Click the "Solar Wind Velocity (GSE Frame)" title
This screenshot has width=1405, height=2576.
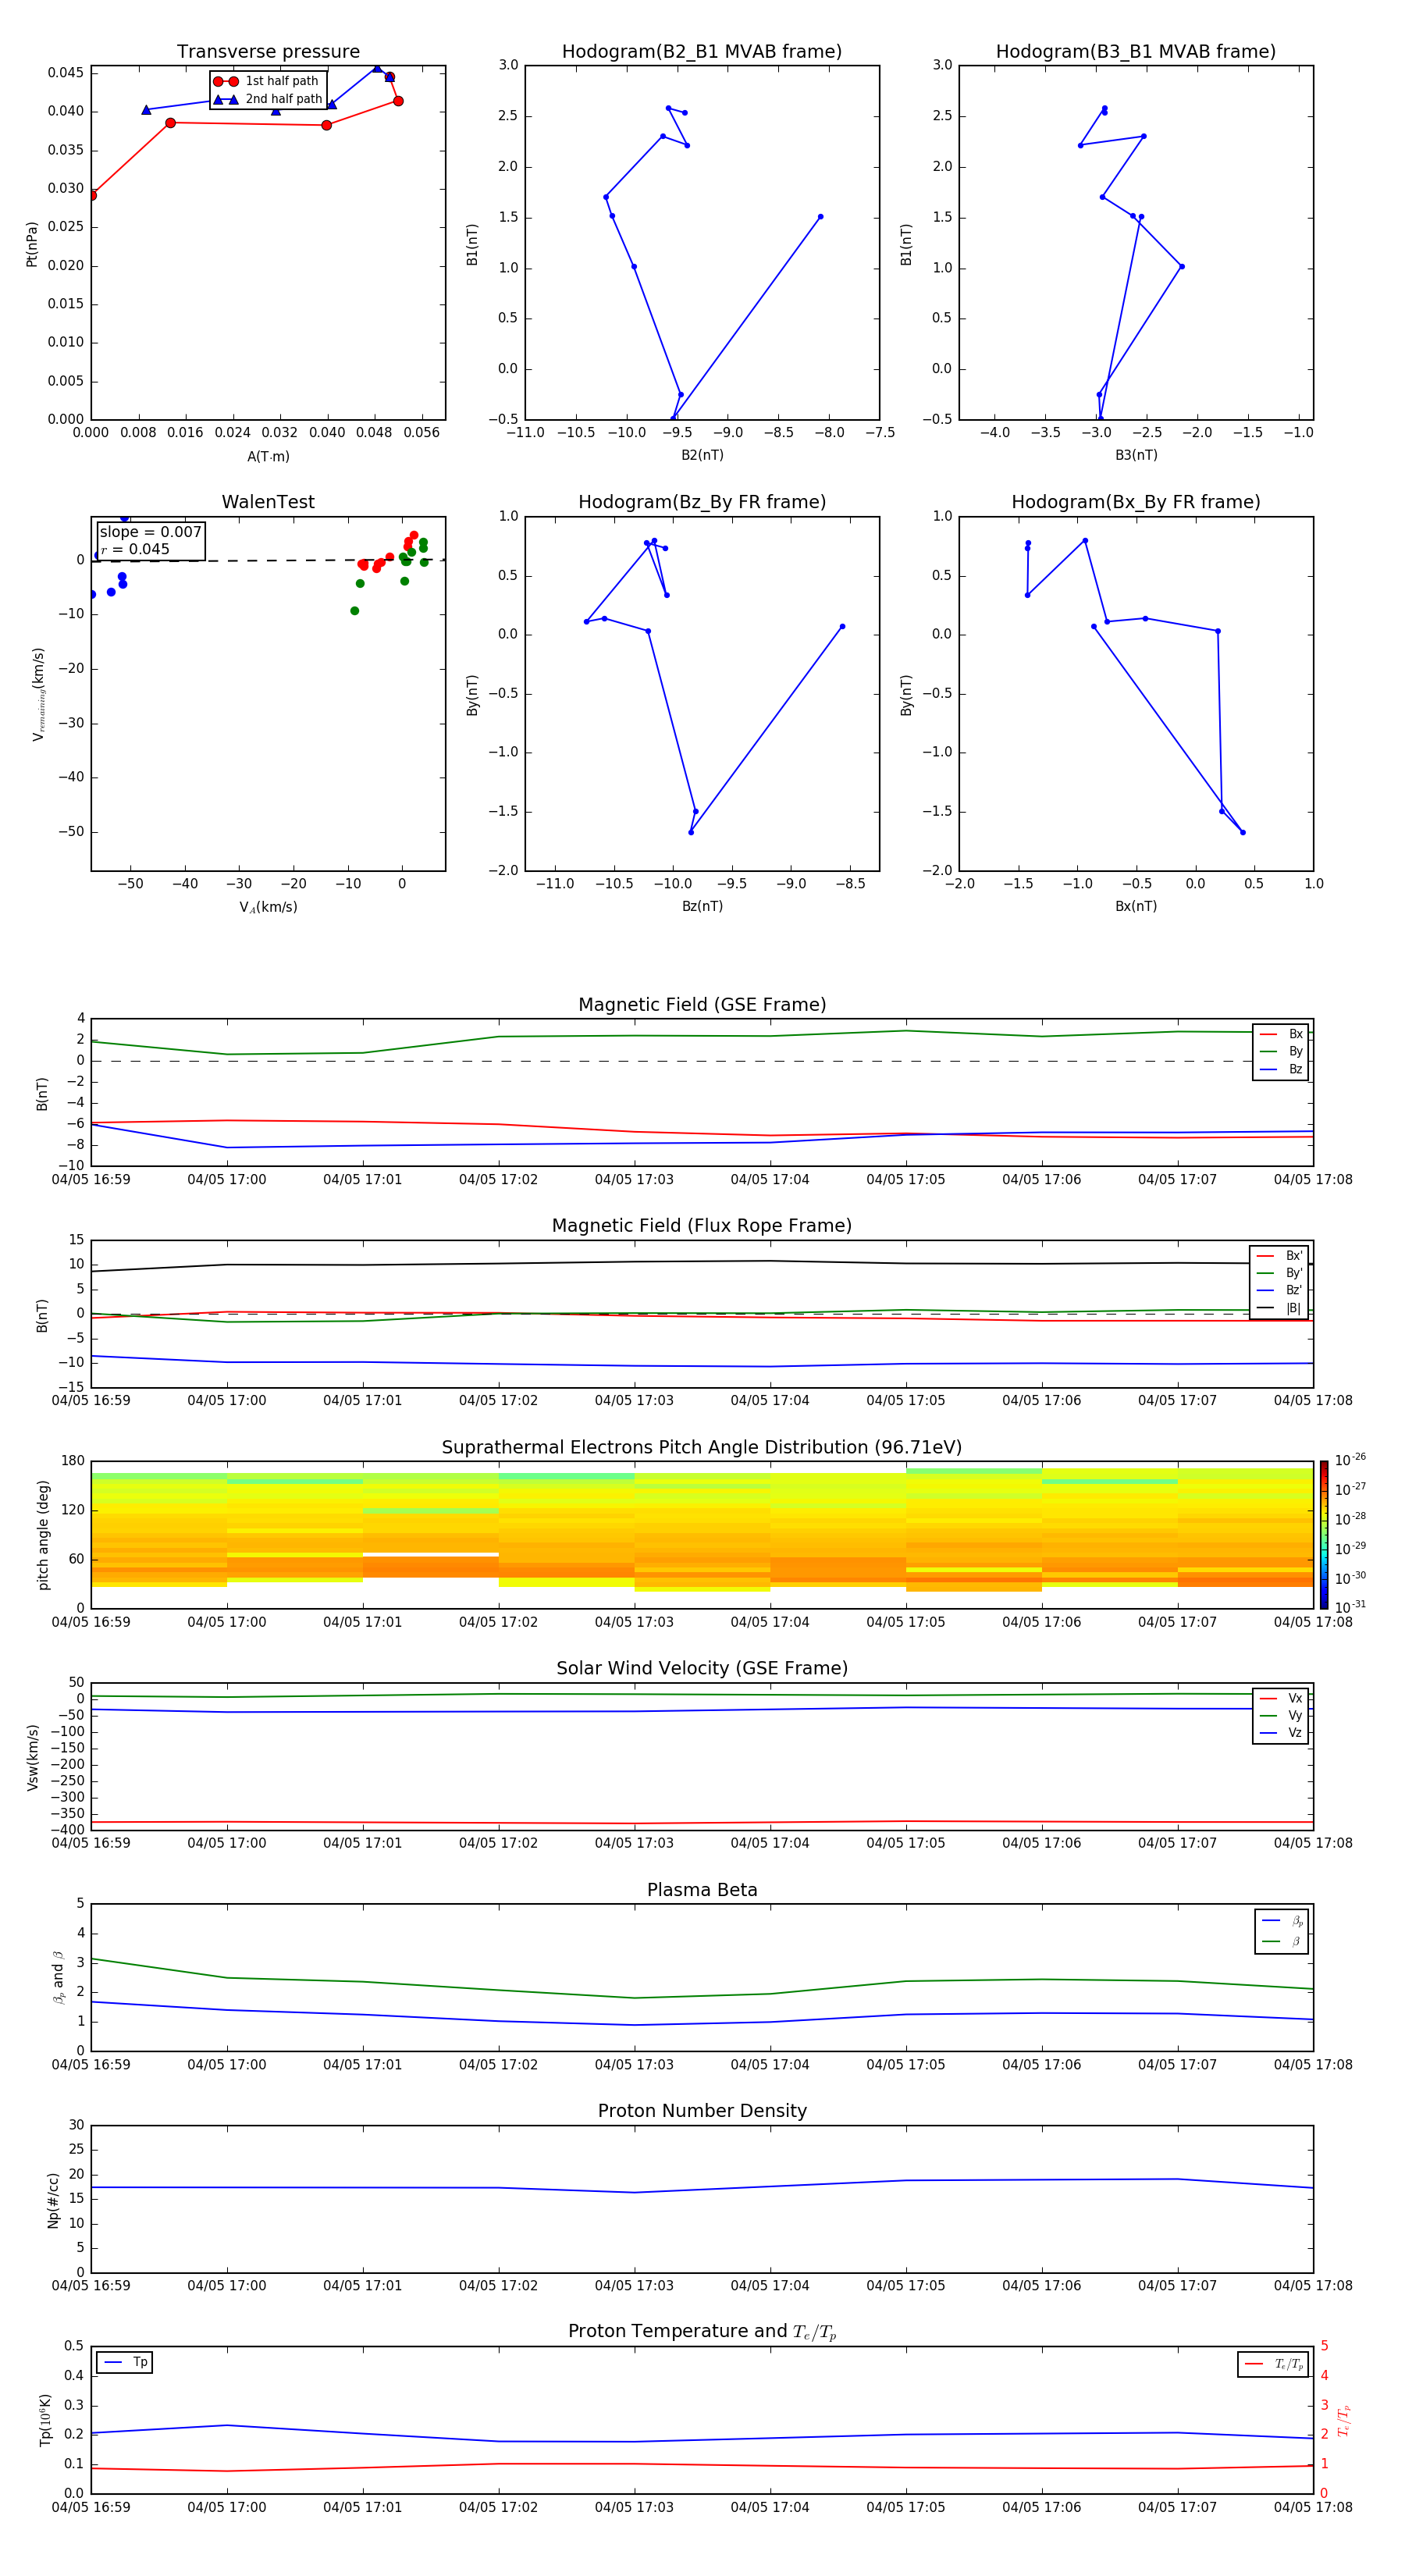click(701, 1668)
